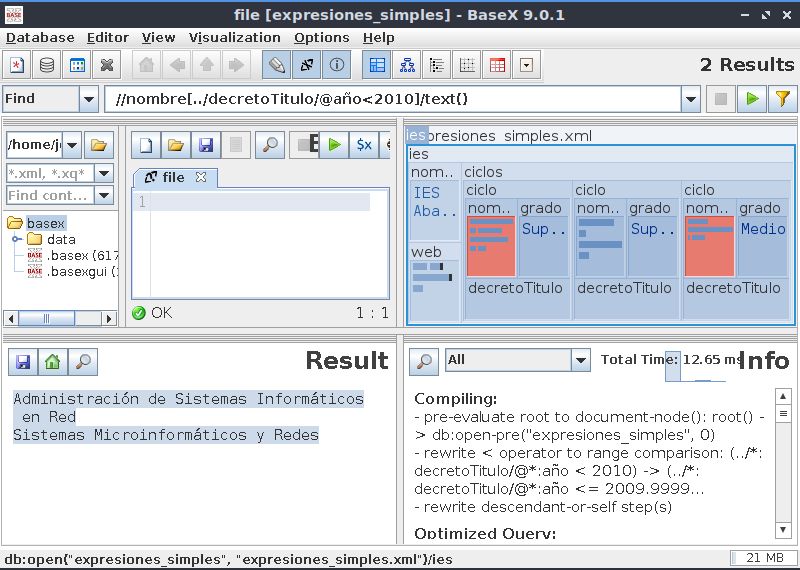Click the $x external variables button
Viewport: 800px width, 570px height.
[x=364, y=145]
